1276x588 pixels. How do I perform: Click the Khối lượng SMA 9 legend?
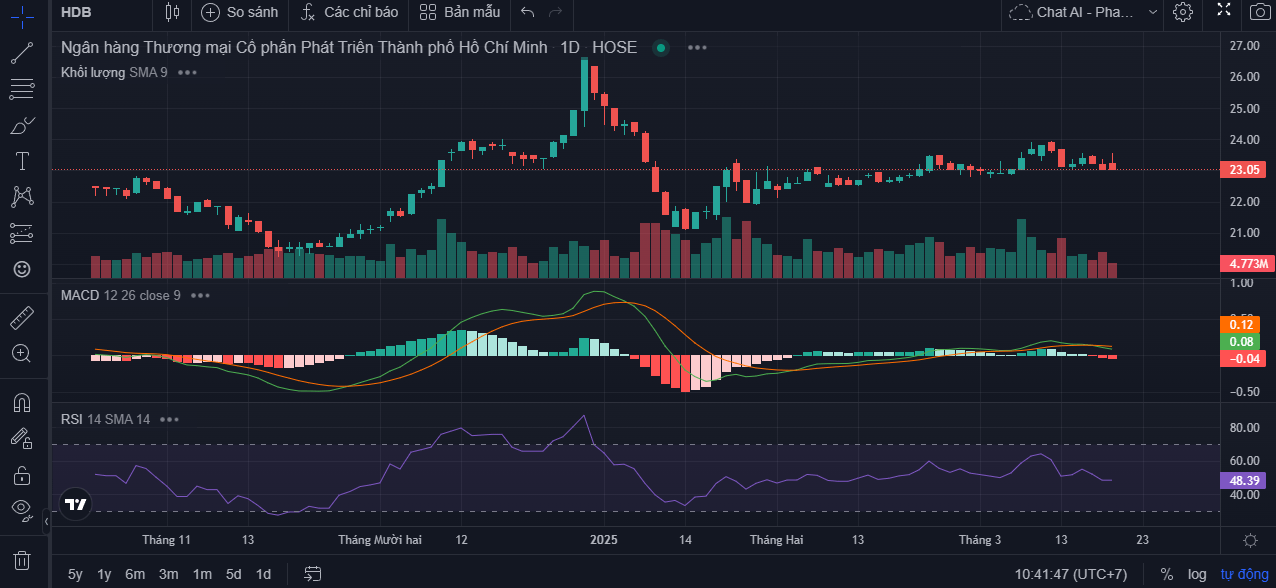[x=114, y=72]
